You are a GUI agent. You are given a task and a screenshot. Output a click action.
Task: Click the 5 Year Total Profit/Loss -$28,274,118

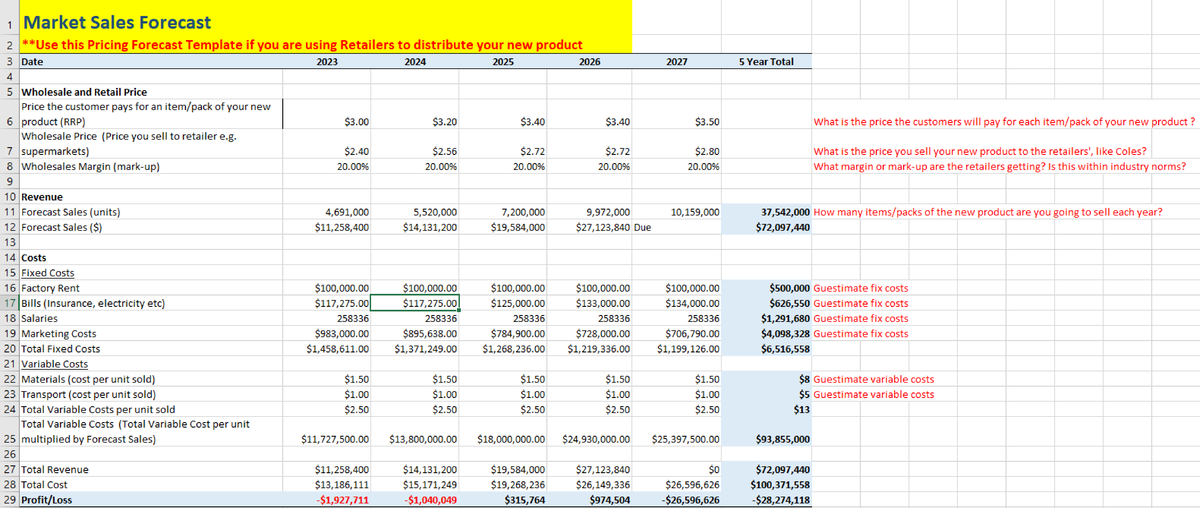[780, 499]
